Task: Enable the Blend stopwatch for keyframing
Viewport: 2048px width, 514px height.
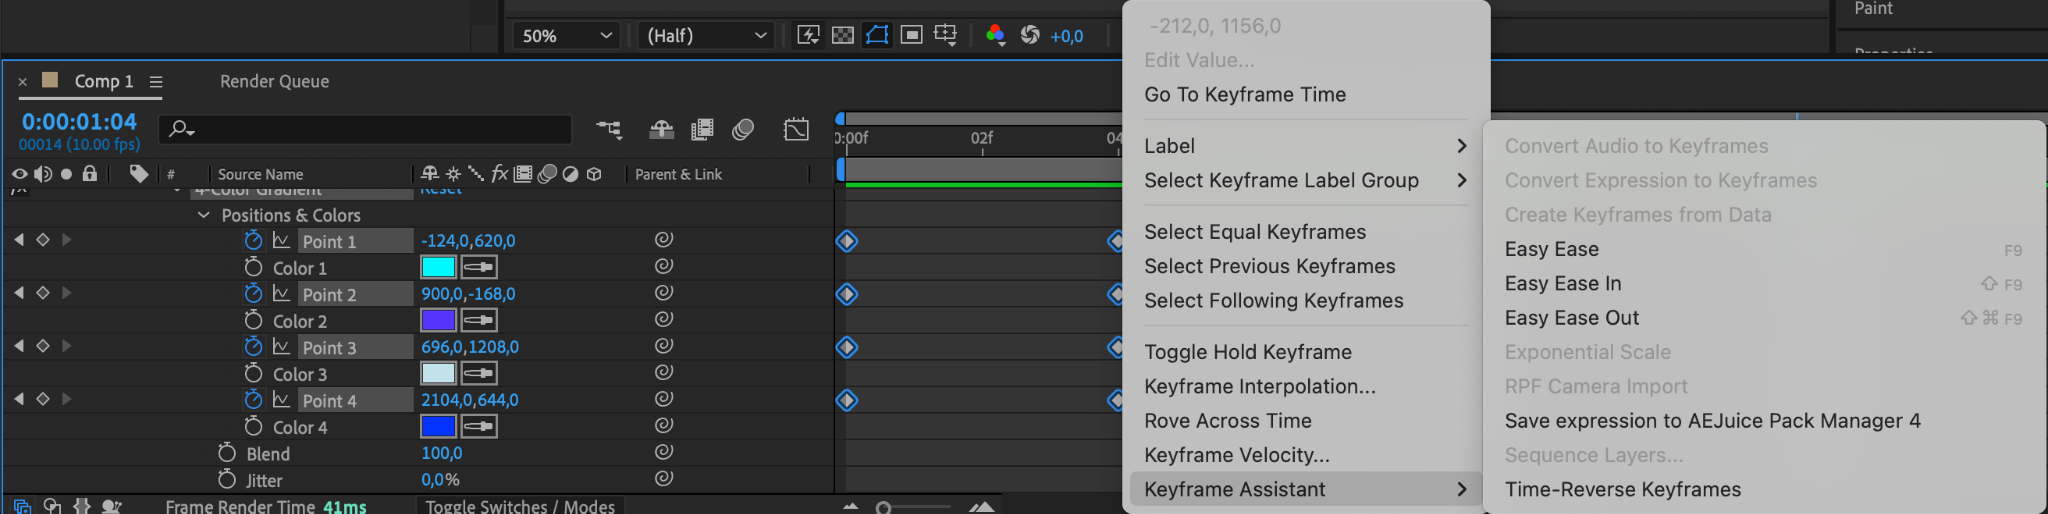Action: (227, 453)
